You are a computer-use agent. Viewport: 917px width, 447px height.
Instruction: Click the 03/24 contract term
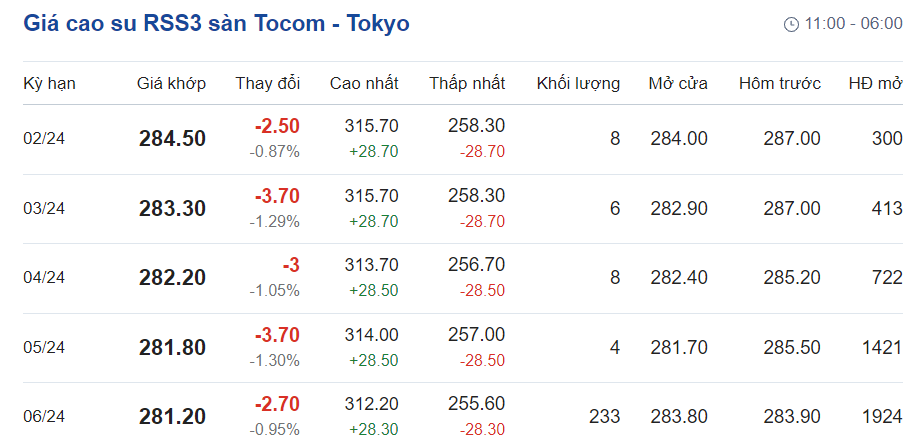(44, 208)
